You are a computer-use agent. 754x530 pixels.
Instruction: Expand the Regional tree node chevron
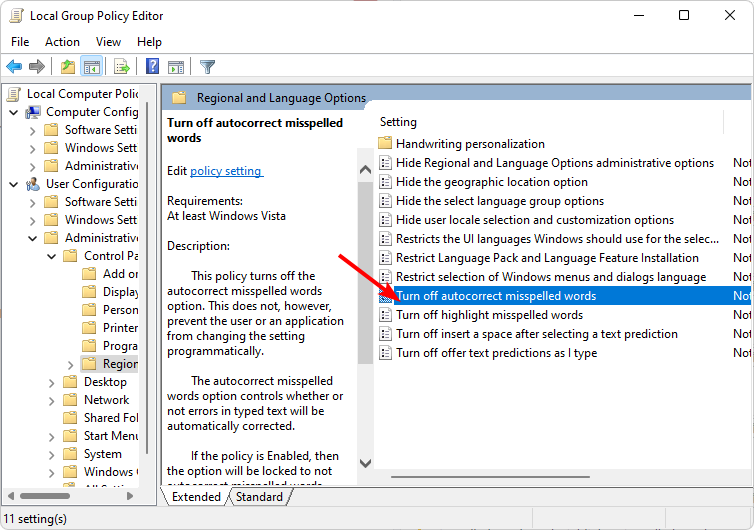[70, 365]
